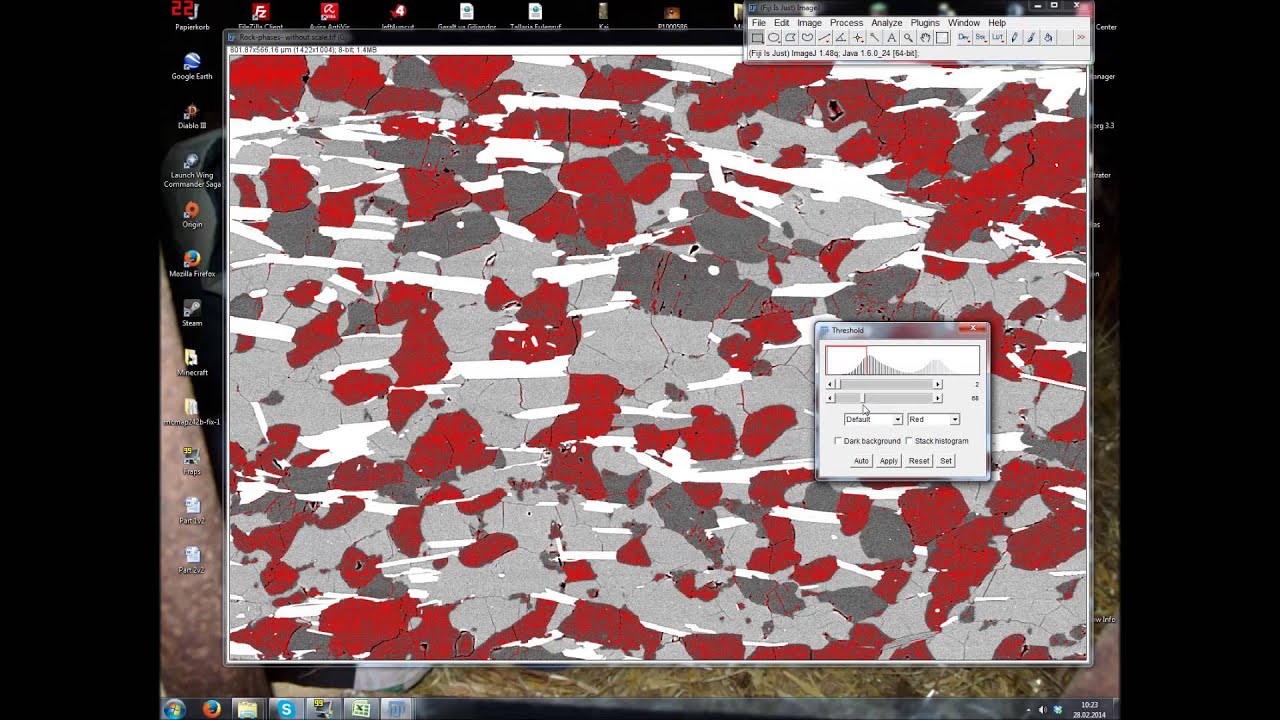Select the Pencil tool

[1015, 37]
